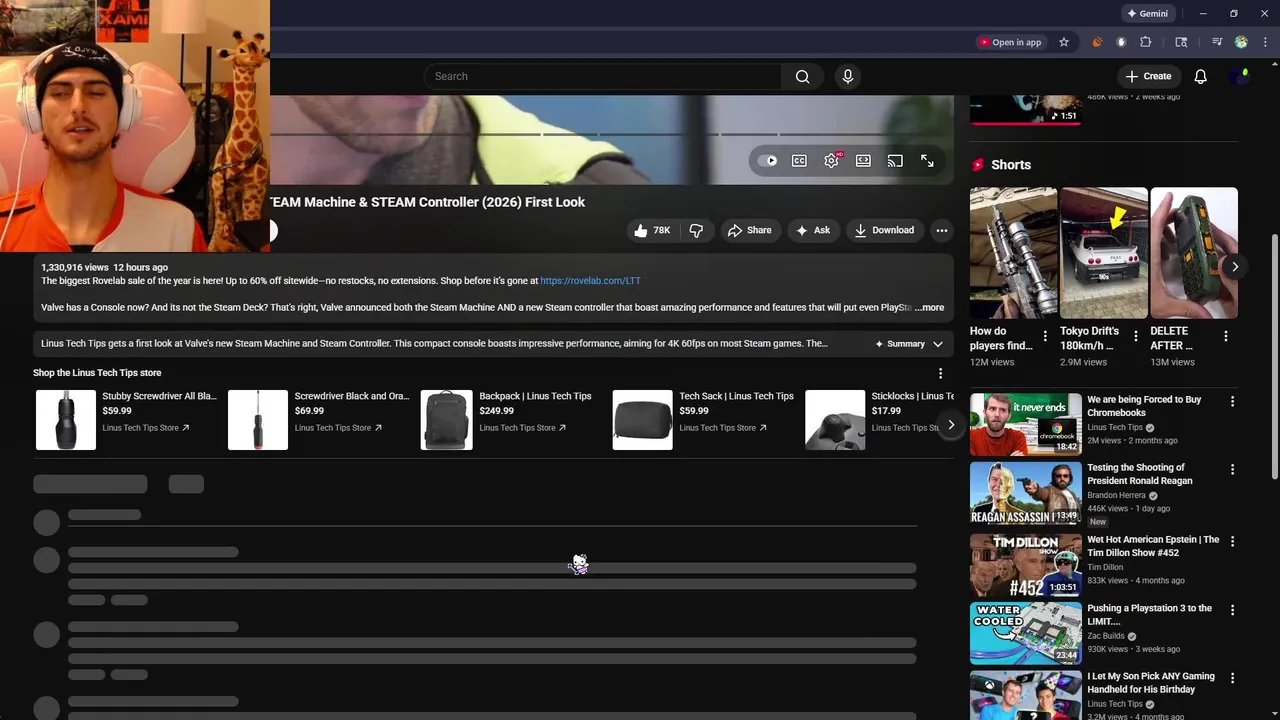Share the video
1280x720 pixels.
749,230
